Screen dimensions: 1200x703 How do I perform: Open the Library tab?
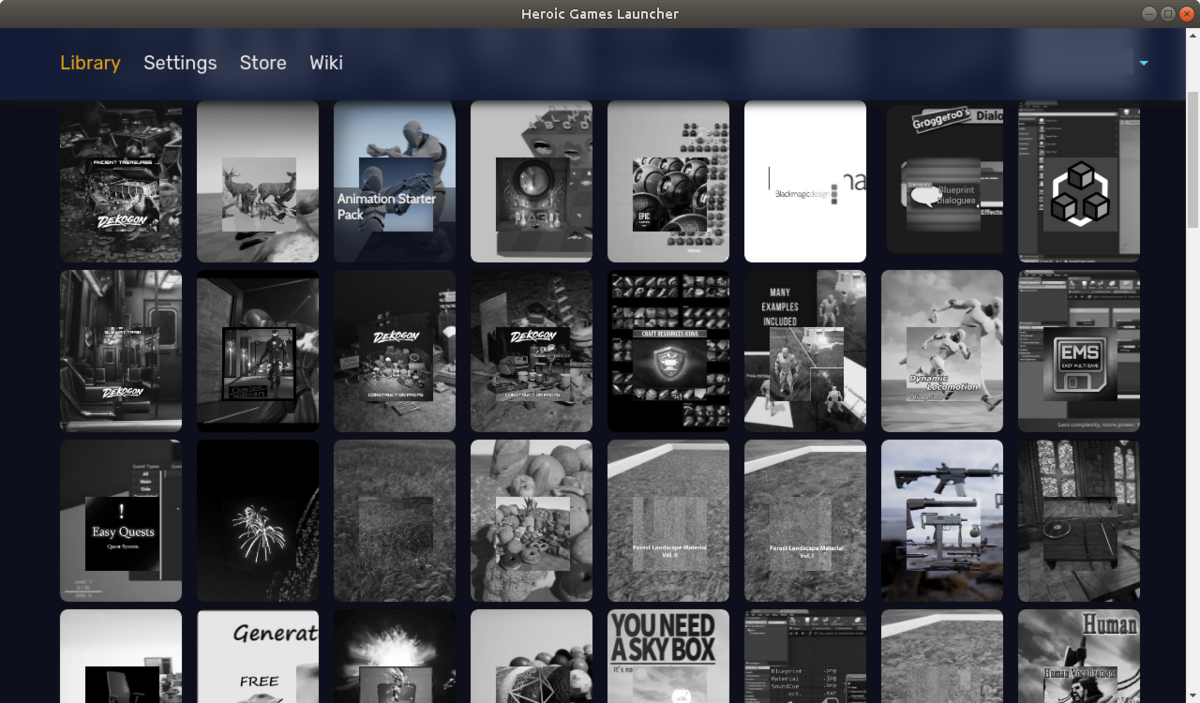tap(90, 63)
